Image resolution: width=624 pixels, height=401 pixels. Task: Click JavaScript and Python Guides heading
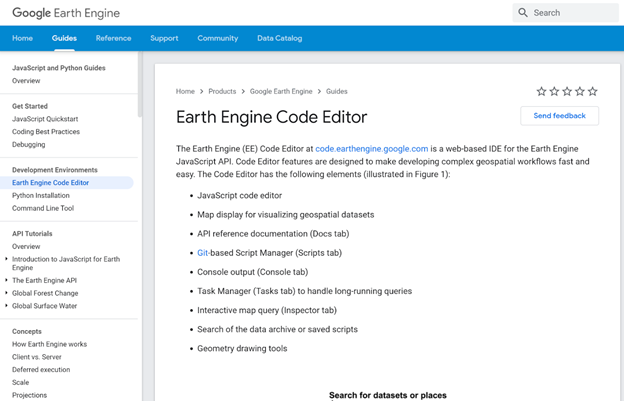pyautogui.click(x=58, y=68)
